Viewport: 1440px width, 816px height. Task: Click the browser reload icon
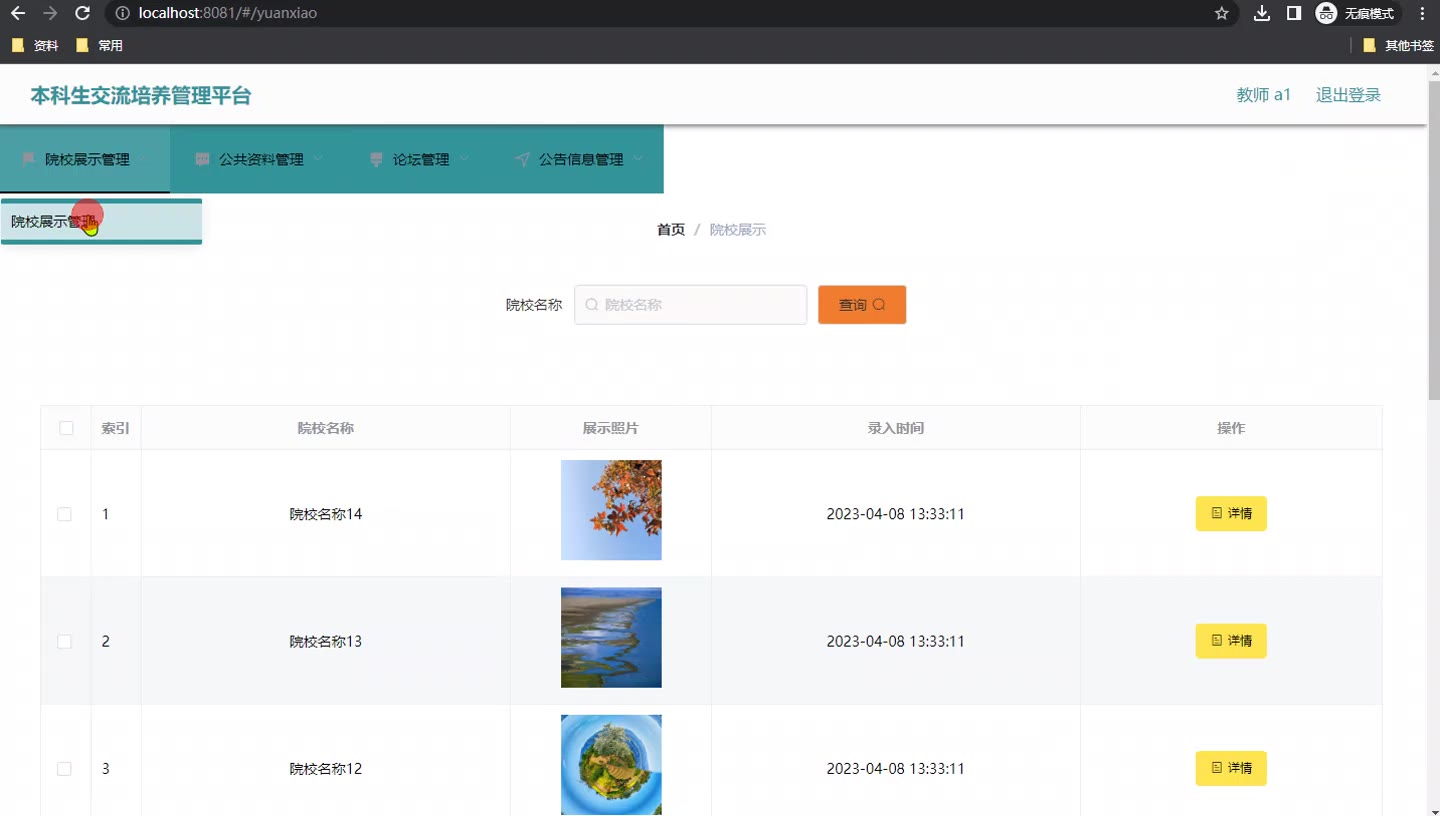click(x=83, y=13)
